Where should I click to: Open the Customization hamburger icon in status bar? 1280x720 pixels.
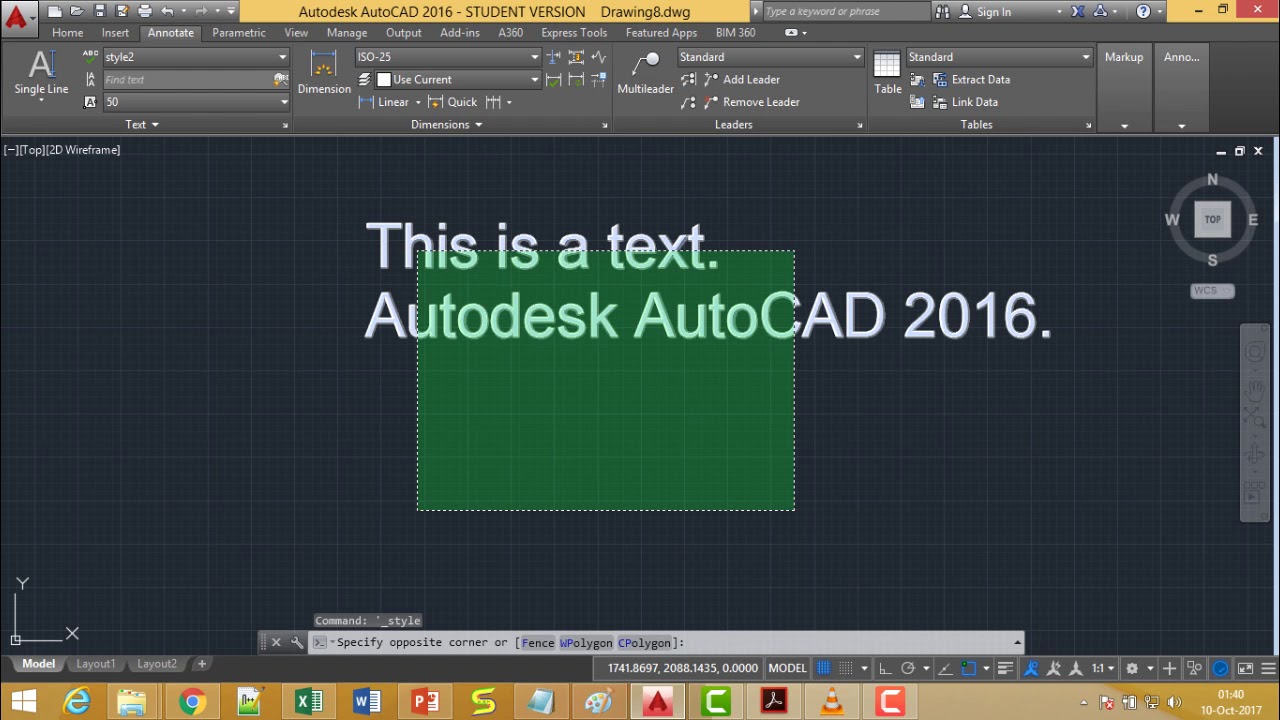(1268, 668)
